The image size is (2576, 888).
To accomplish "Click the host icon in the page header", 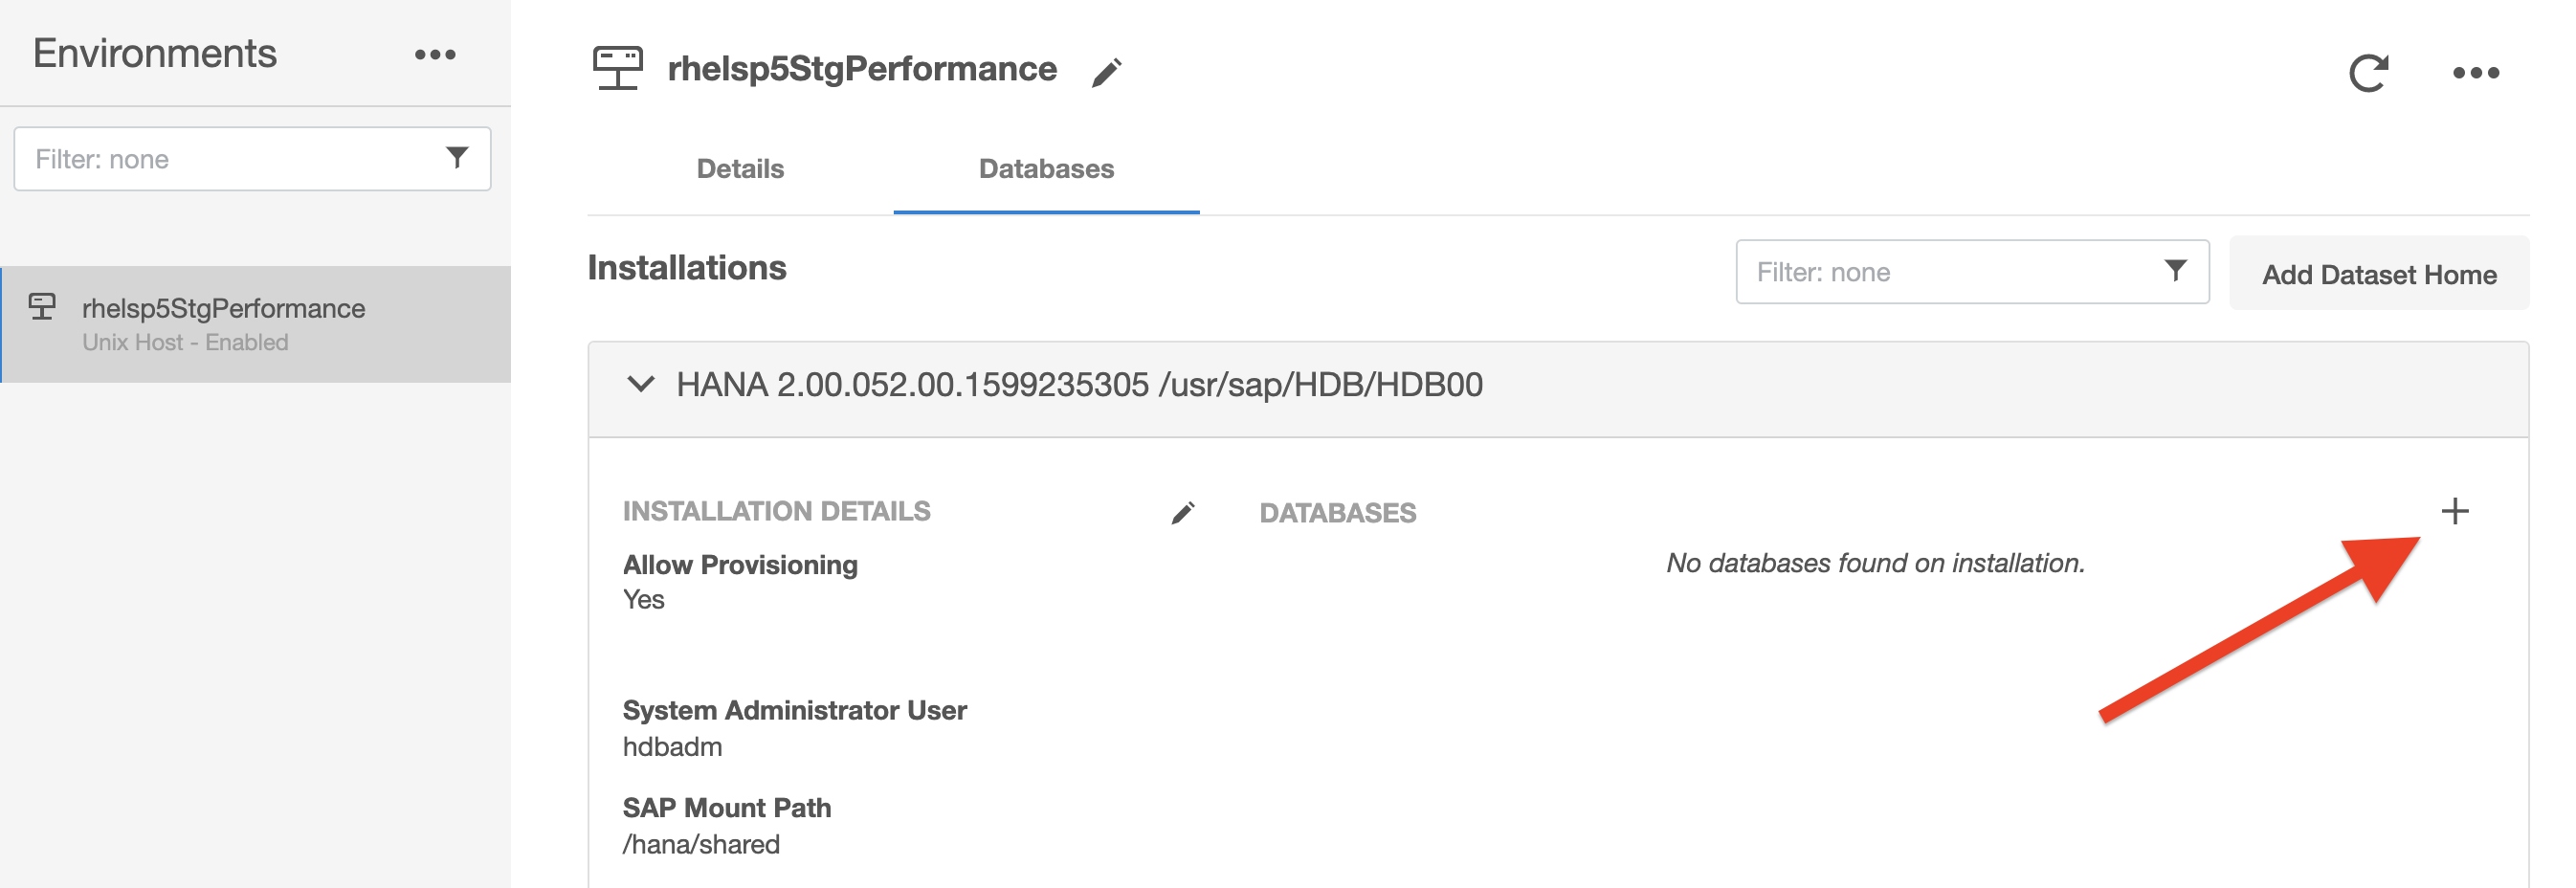I will (x=618, y=69).
